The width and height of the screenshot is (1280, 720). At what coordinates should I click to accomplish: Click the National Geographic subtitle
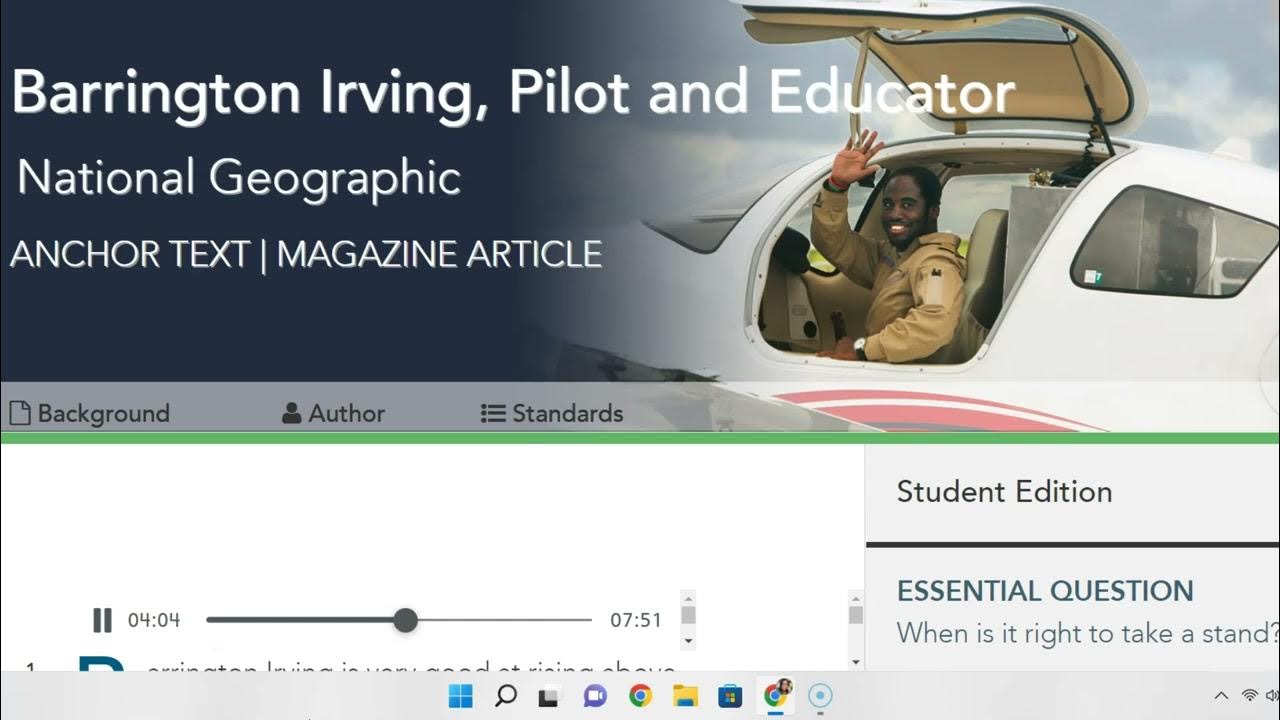pyautogui.click(x=239, y=177)
